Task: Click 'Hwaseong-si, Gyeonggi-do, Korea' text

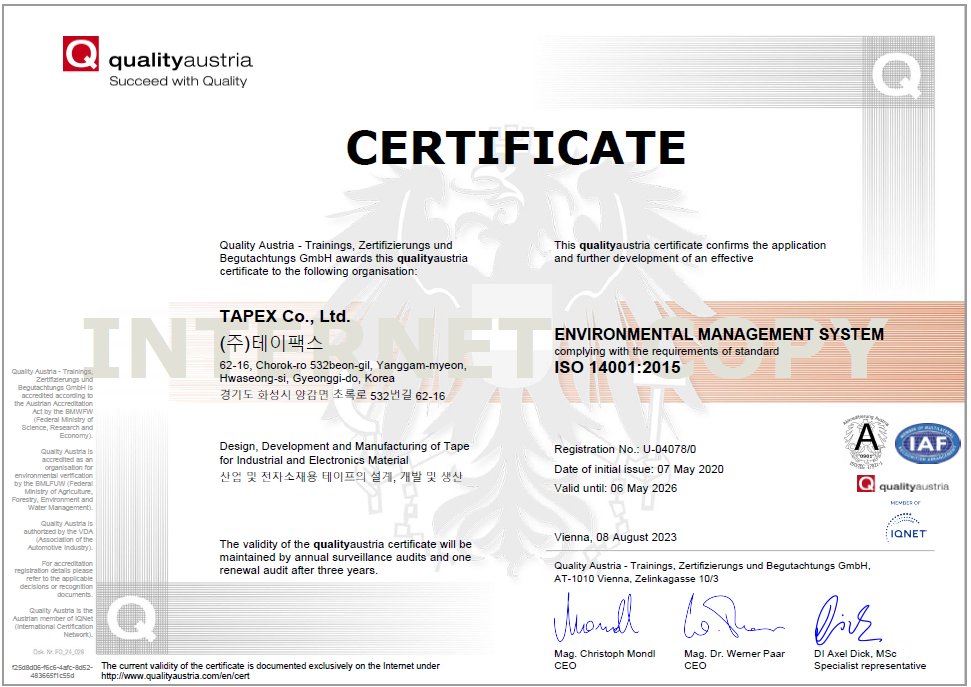Action: pyautogui.click(x=307, y=379)
